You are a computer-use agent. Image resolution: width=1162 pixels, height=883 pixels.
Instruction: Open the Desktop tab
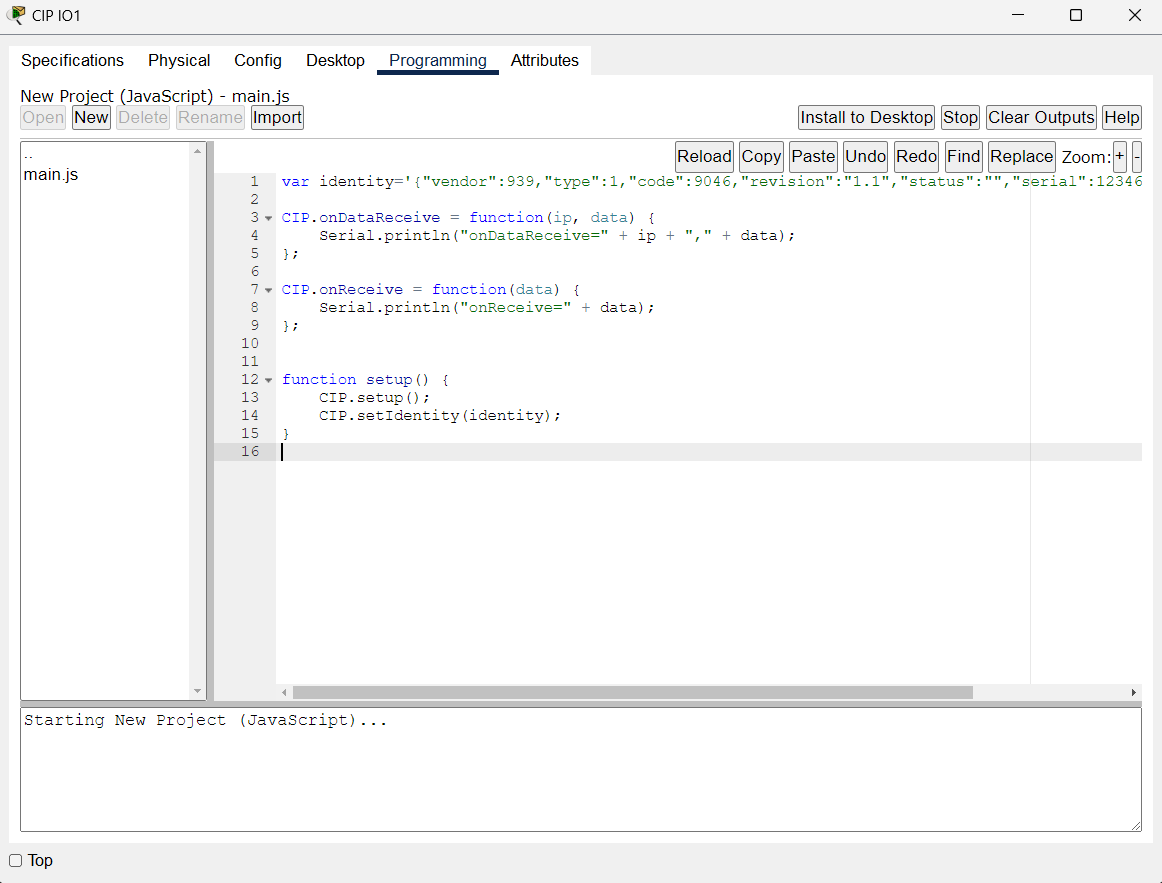[335, 60]
